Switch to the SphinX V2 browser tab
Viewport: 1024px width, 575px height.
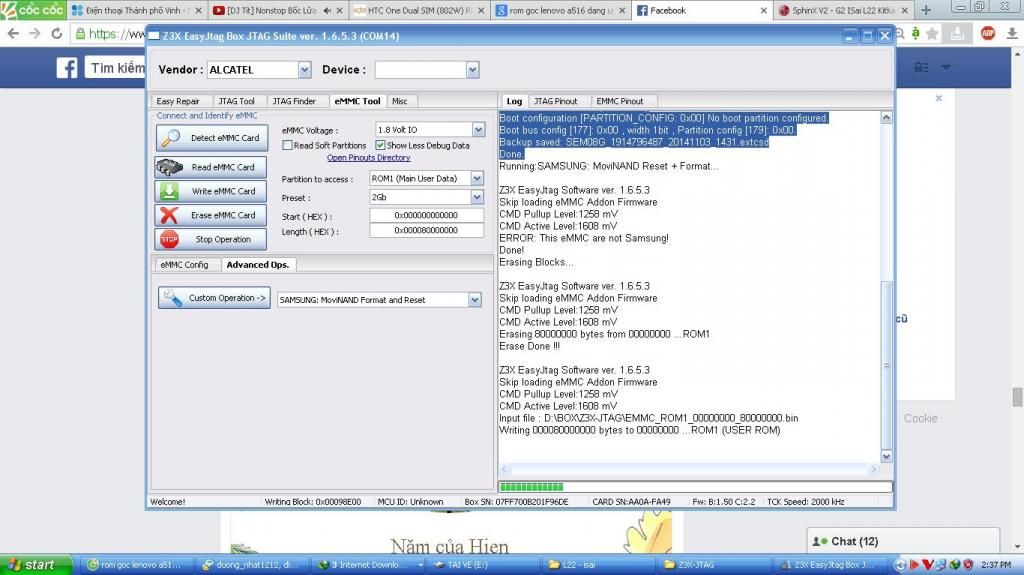(843, 10)
